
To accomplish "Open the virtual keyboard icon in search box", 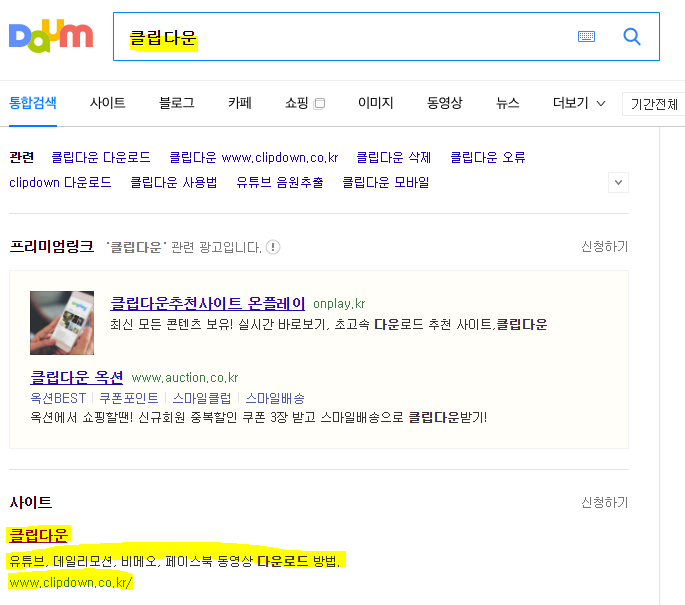I will [x=586, y=36].
